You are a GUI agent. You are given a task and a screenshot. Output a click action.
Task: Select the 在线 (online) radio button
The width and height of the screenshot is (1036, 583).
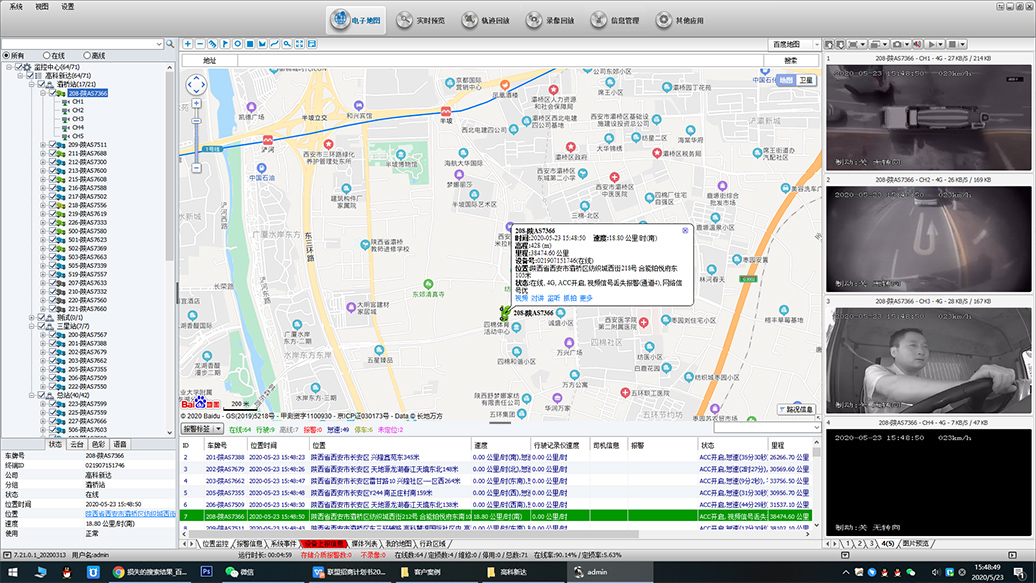(x=47, y=55)
